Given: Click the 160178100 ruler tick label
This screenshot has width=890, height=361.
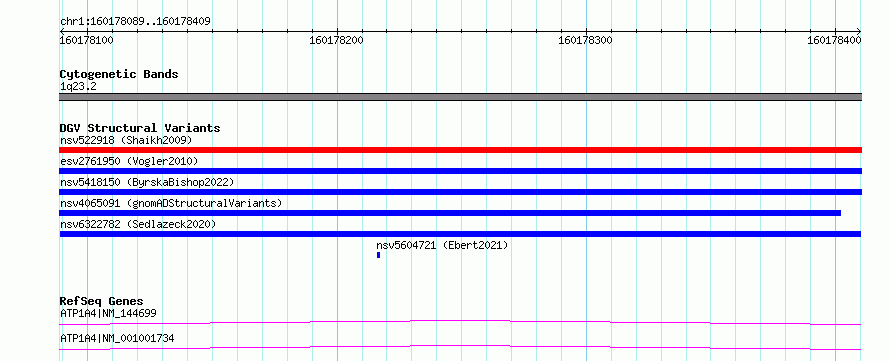Looking at the screenshot, I should 86,40.
